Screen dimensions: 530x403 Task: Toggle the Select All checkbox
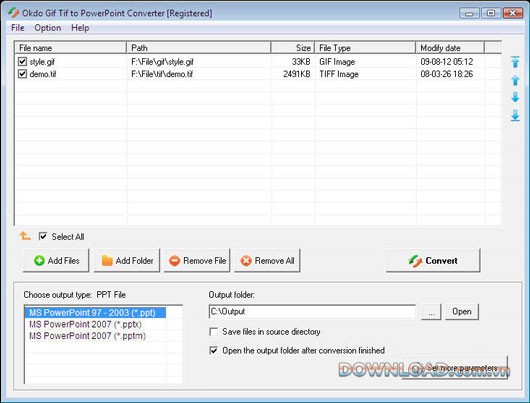pyautogui.click(x=43, y=236)
